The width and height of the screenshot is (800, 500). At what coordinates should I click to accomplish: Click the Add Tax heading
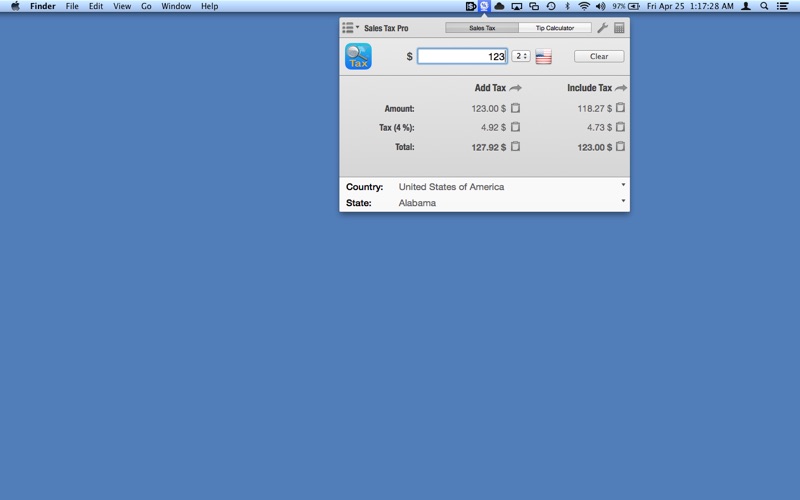point(490,88)
